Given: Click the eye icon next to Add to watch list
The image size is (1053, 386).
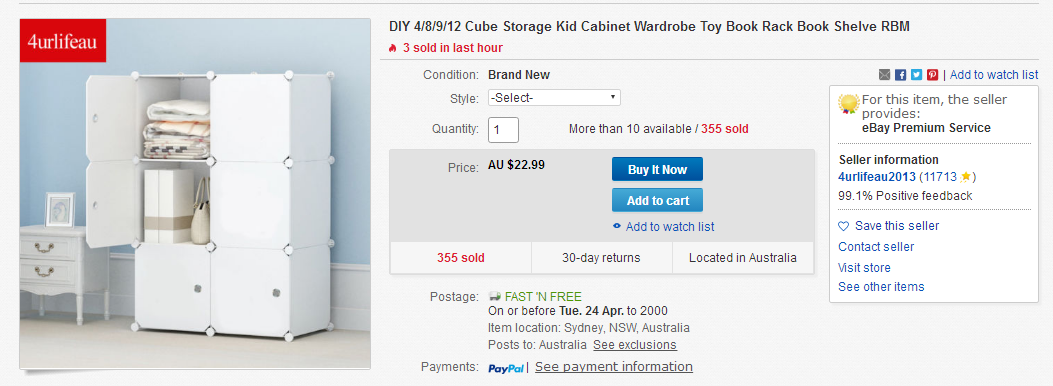Looking at the screenshot, I should coord(617,226).
